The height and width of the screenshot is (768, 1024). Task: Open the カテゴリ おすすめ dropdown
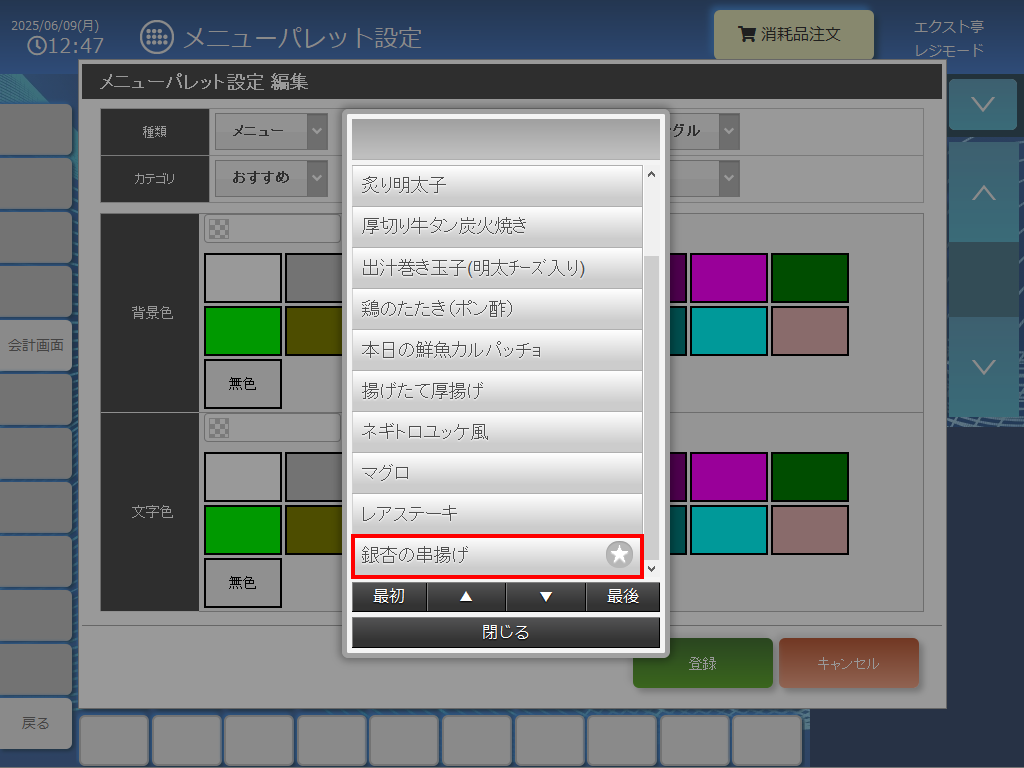(272, 178)
